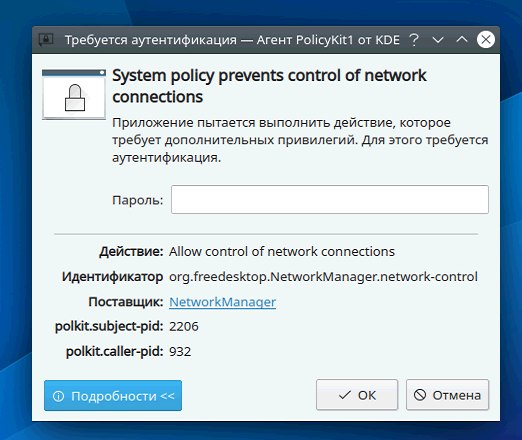The height and width of the screenshot is (440, 522).
Task: Click the action identifier org.freedesktop.NetworkManager.network-control text
Action: [323, 277]
